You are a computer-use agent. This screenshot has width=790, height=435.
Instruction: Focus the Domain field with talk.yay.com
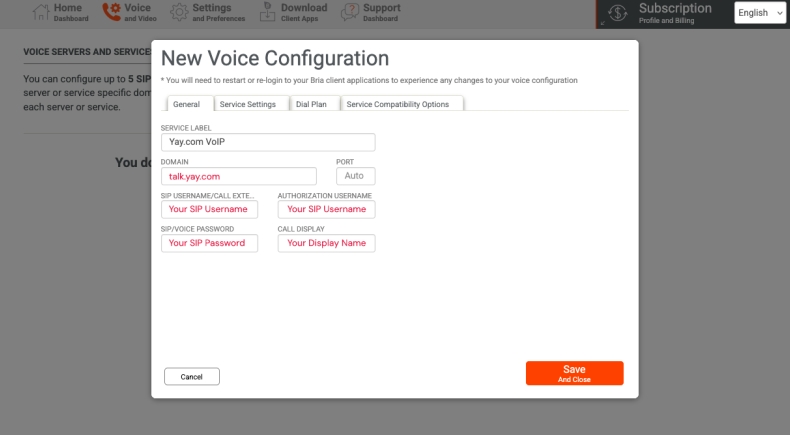click(238, 176)
